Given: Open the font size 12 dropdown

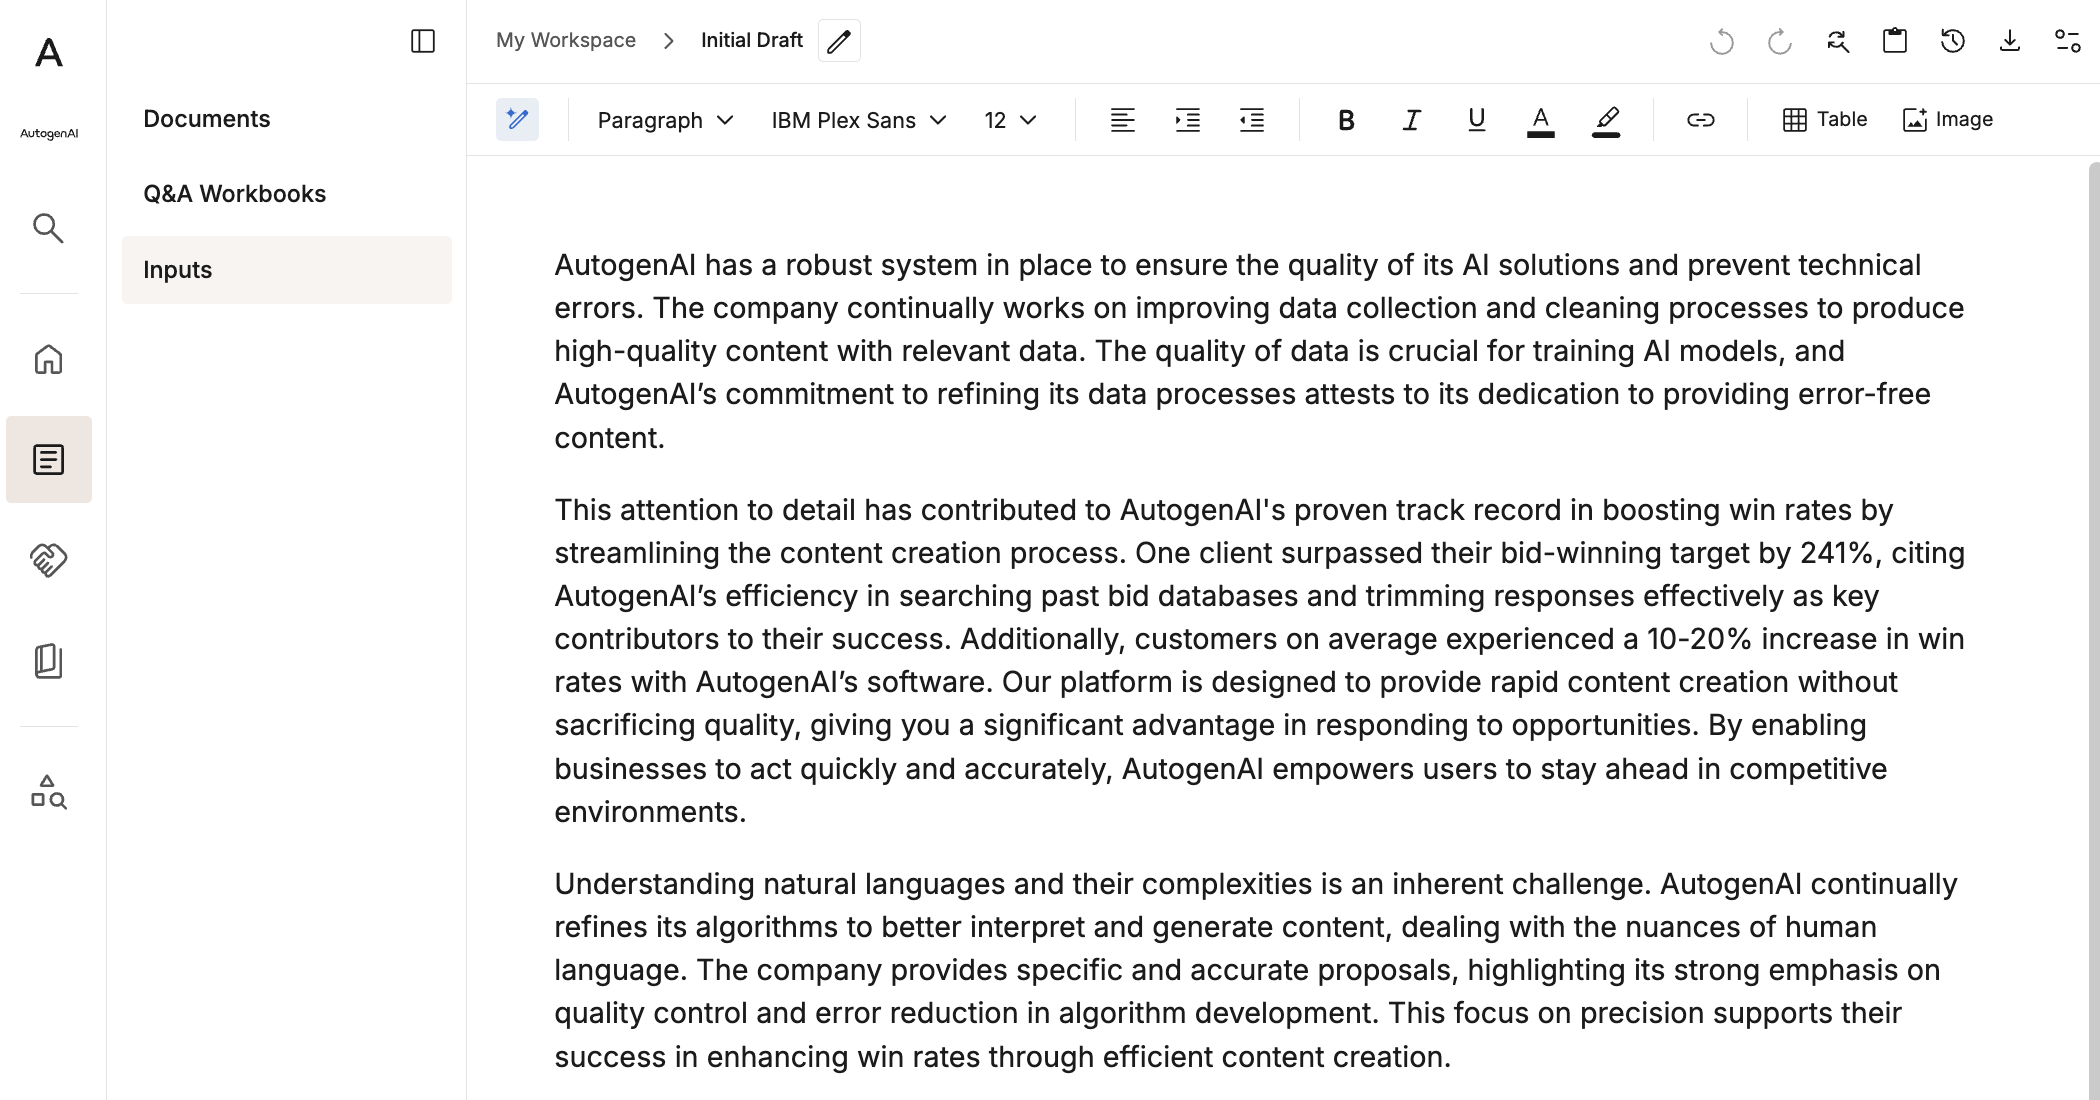Looking at the screenshot, I should click(x=1010, y=120).
